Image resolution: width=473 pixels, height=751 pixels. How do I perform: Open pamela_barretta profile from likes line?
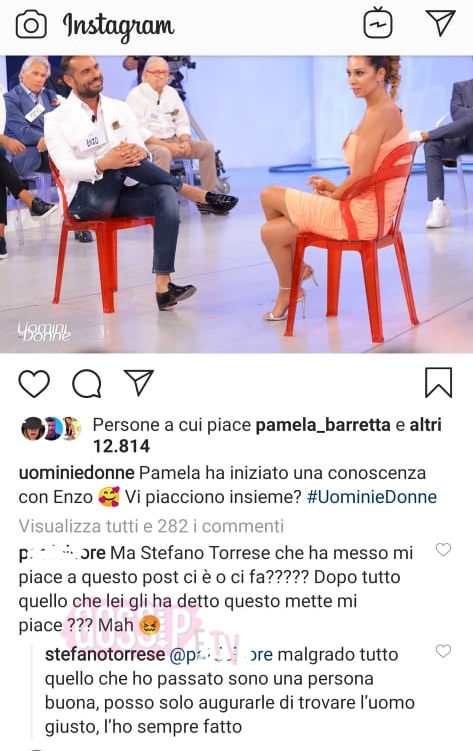pyautogui.click(x=323, y=425)
